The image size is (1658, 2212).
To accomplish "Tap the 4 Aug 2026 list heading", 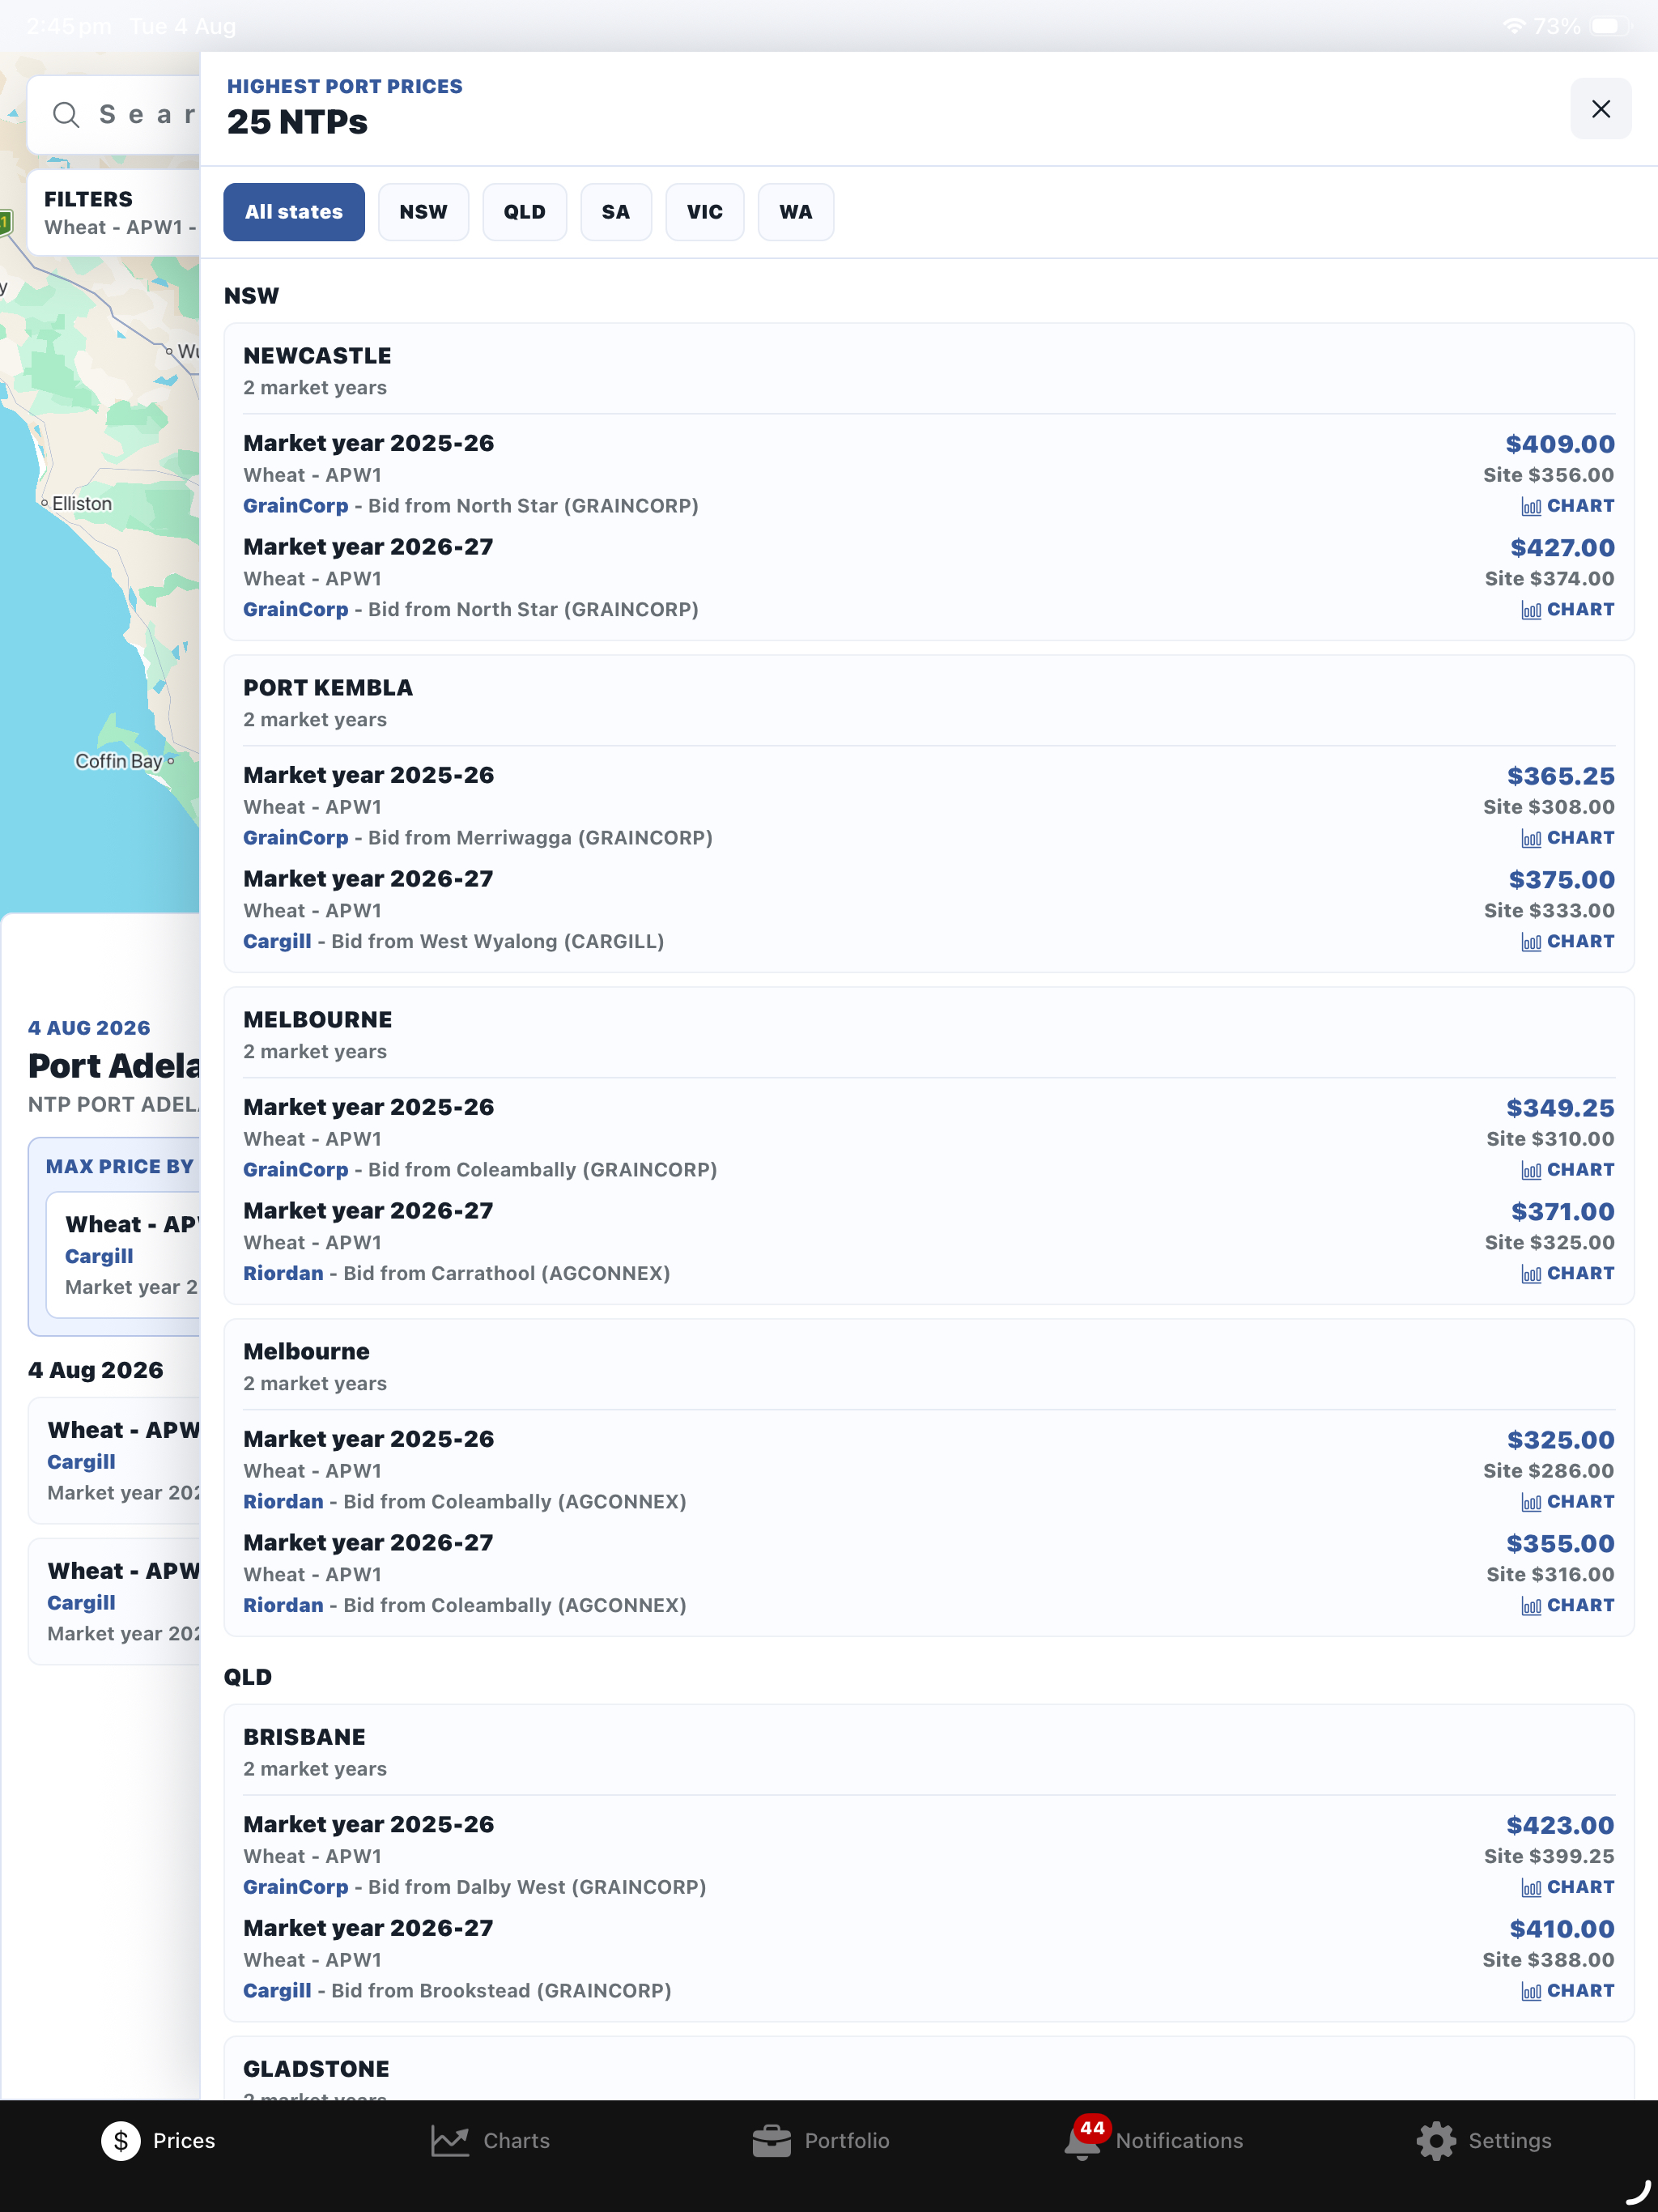I will point(96,1370).
